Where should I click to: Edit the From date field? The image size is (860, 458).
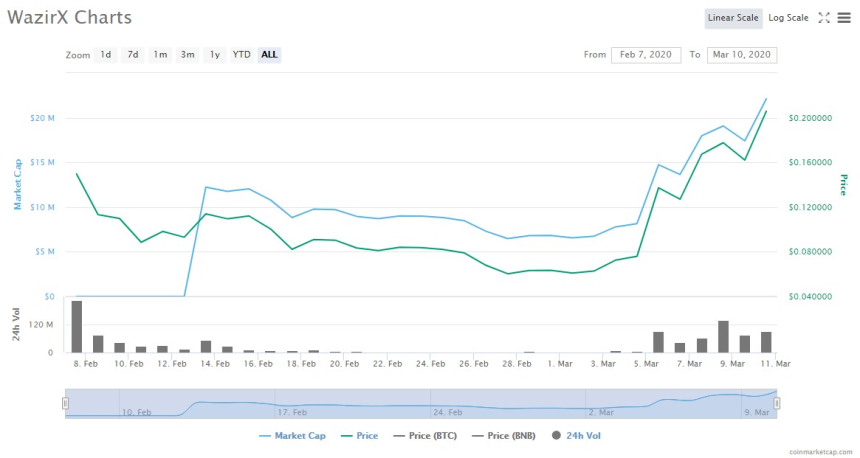pyautogui.click(x=646, y=55)
